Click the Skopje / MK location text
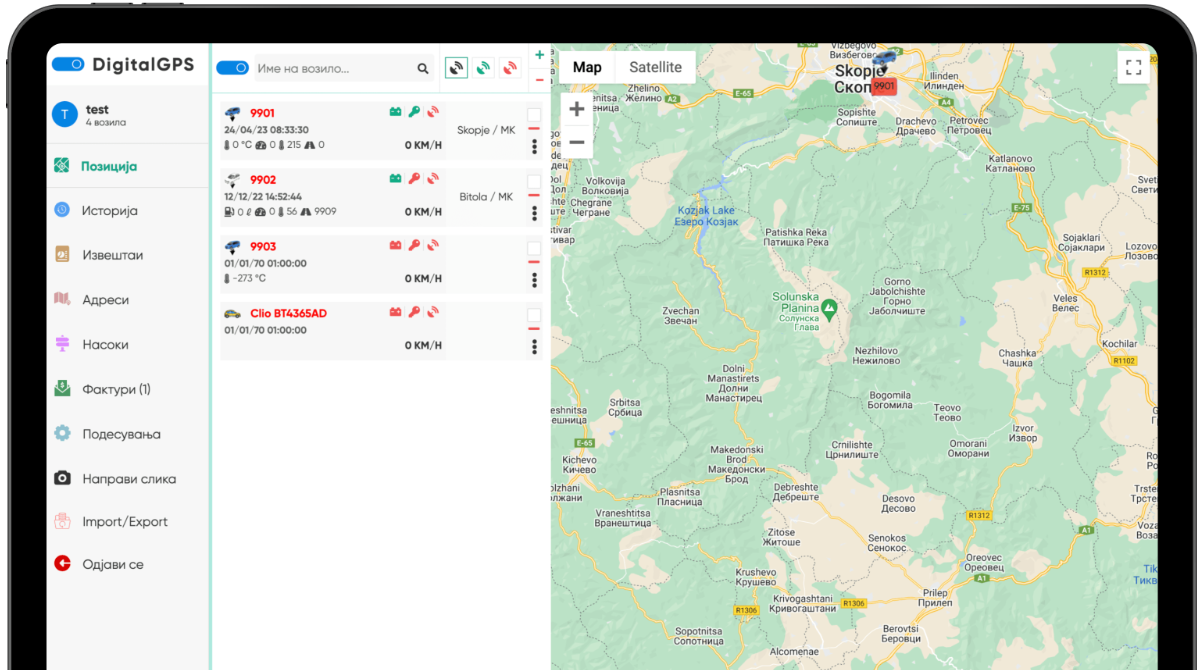This screenshot has width=1200, height=670. (x=485, y=130)
